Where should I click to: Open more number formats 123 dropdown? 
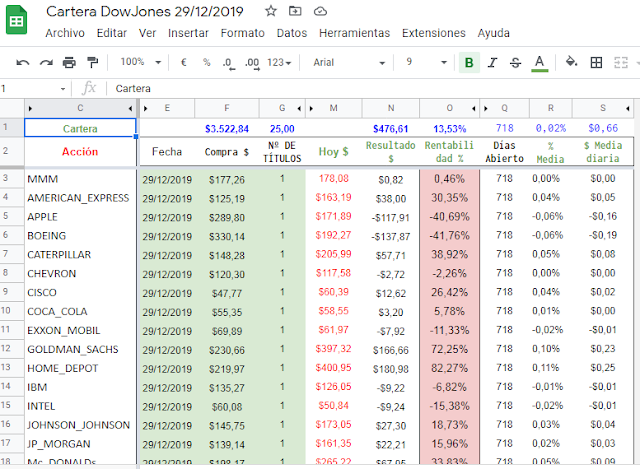coord(279,62)
